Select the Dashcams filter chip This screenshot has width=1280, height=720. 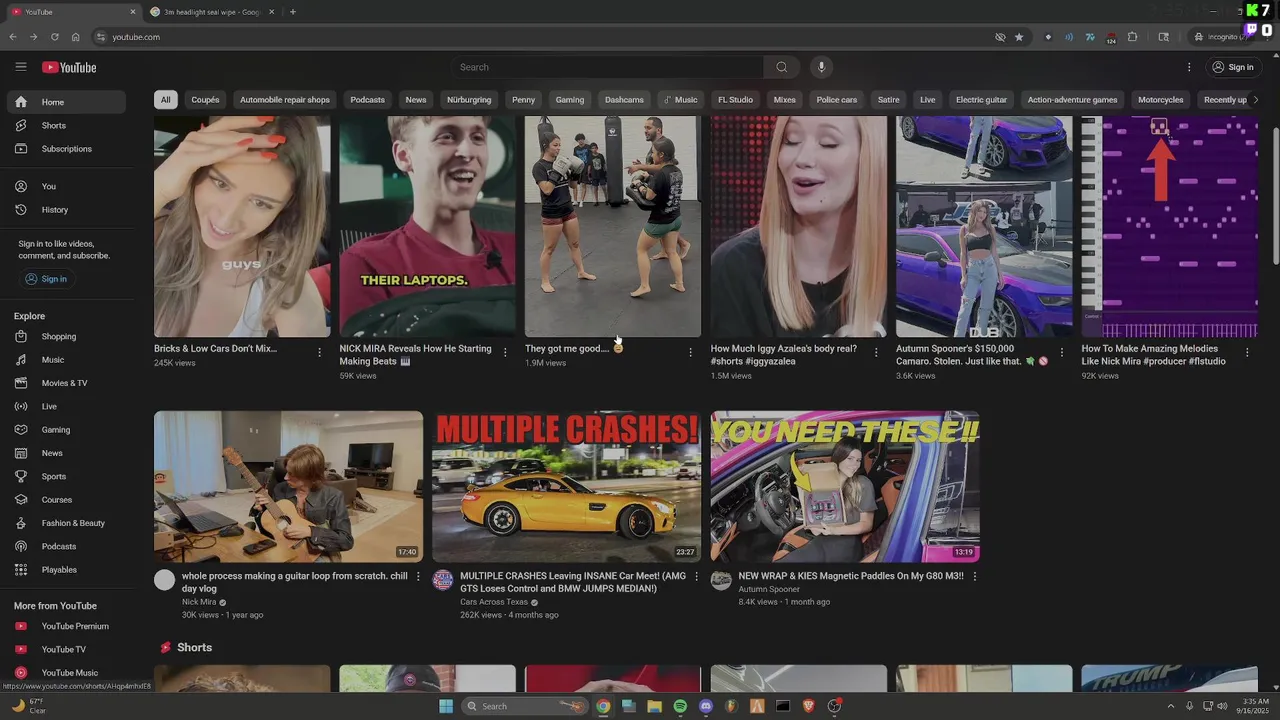(x=624, y=100)
